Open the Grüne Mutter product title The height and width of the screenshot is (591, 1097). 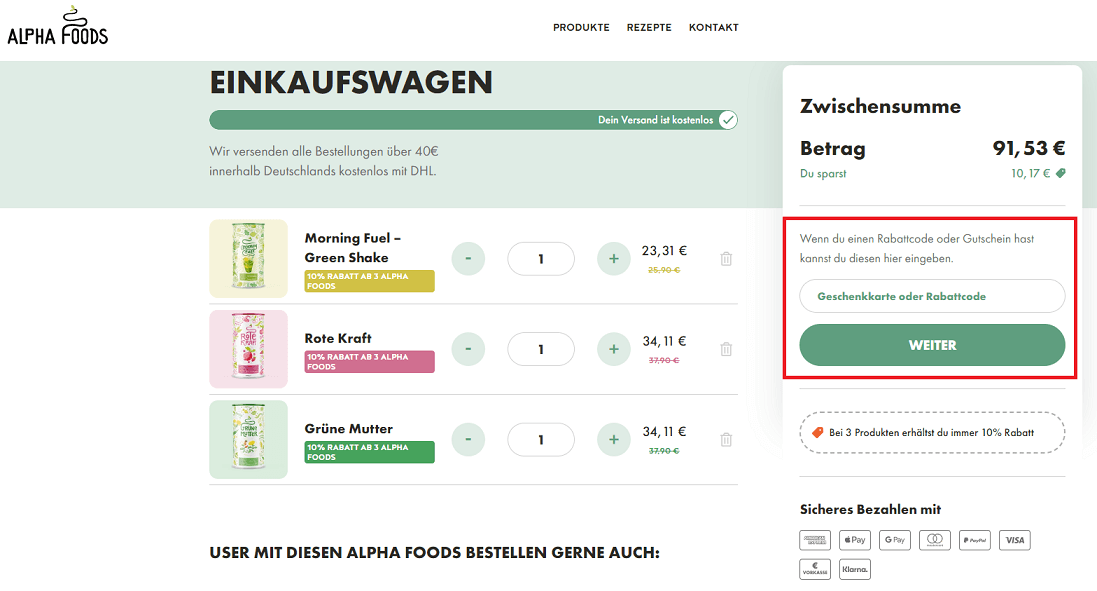(348, 429)
